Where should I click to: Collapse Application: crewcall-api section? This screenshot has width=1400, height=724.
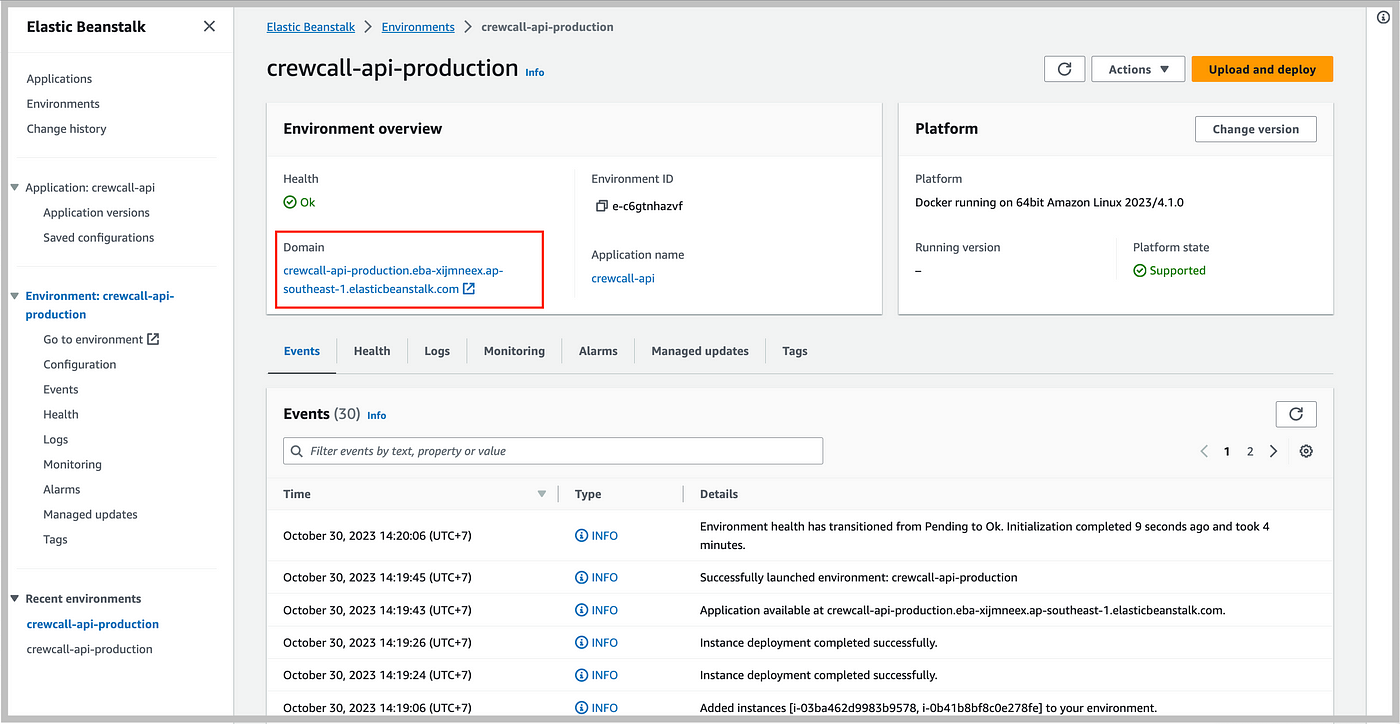[15, 187]
